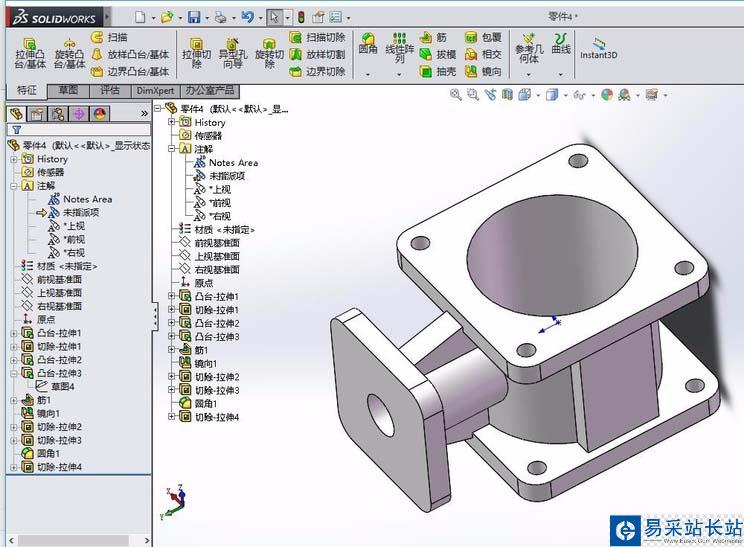Expand the History node in the left tree
This screenshot has width=744, height=547.
14,159
